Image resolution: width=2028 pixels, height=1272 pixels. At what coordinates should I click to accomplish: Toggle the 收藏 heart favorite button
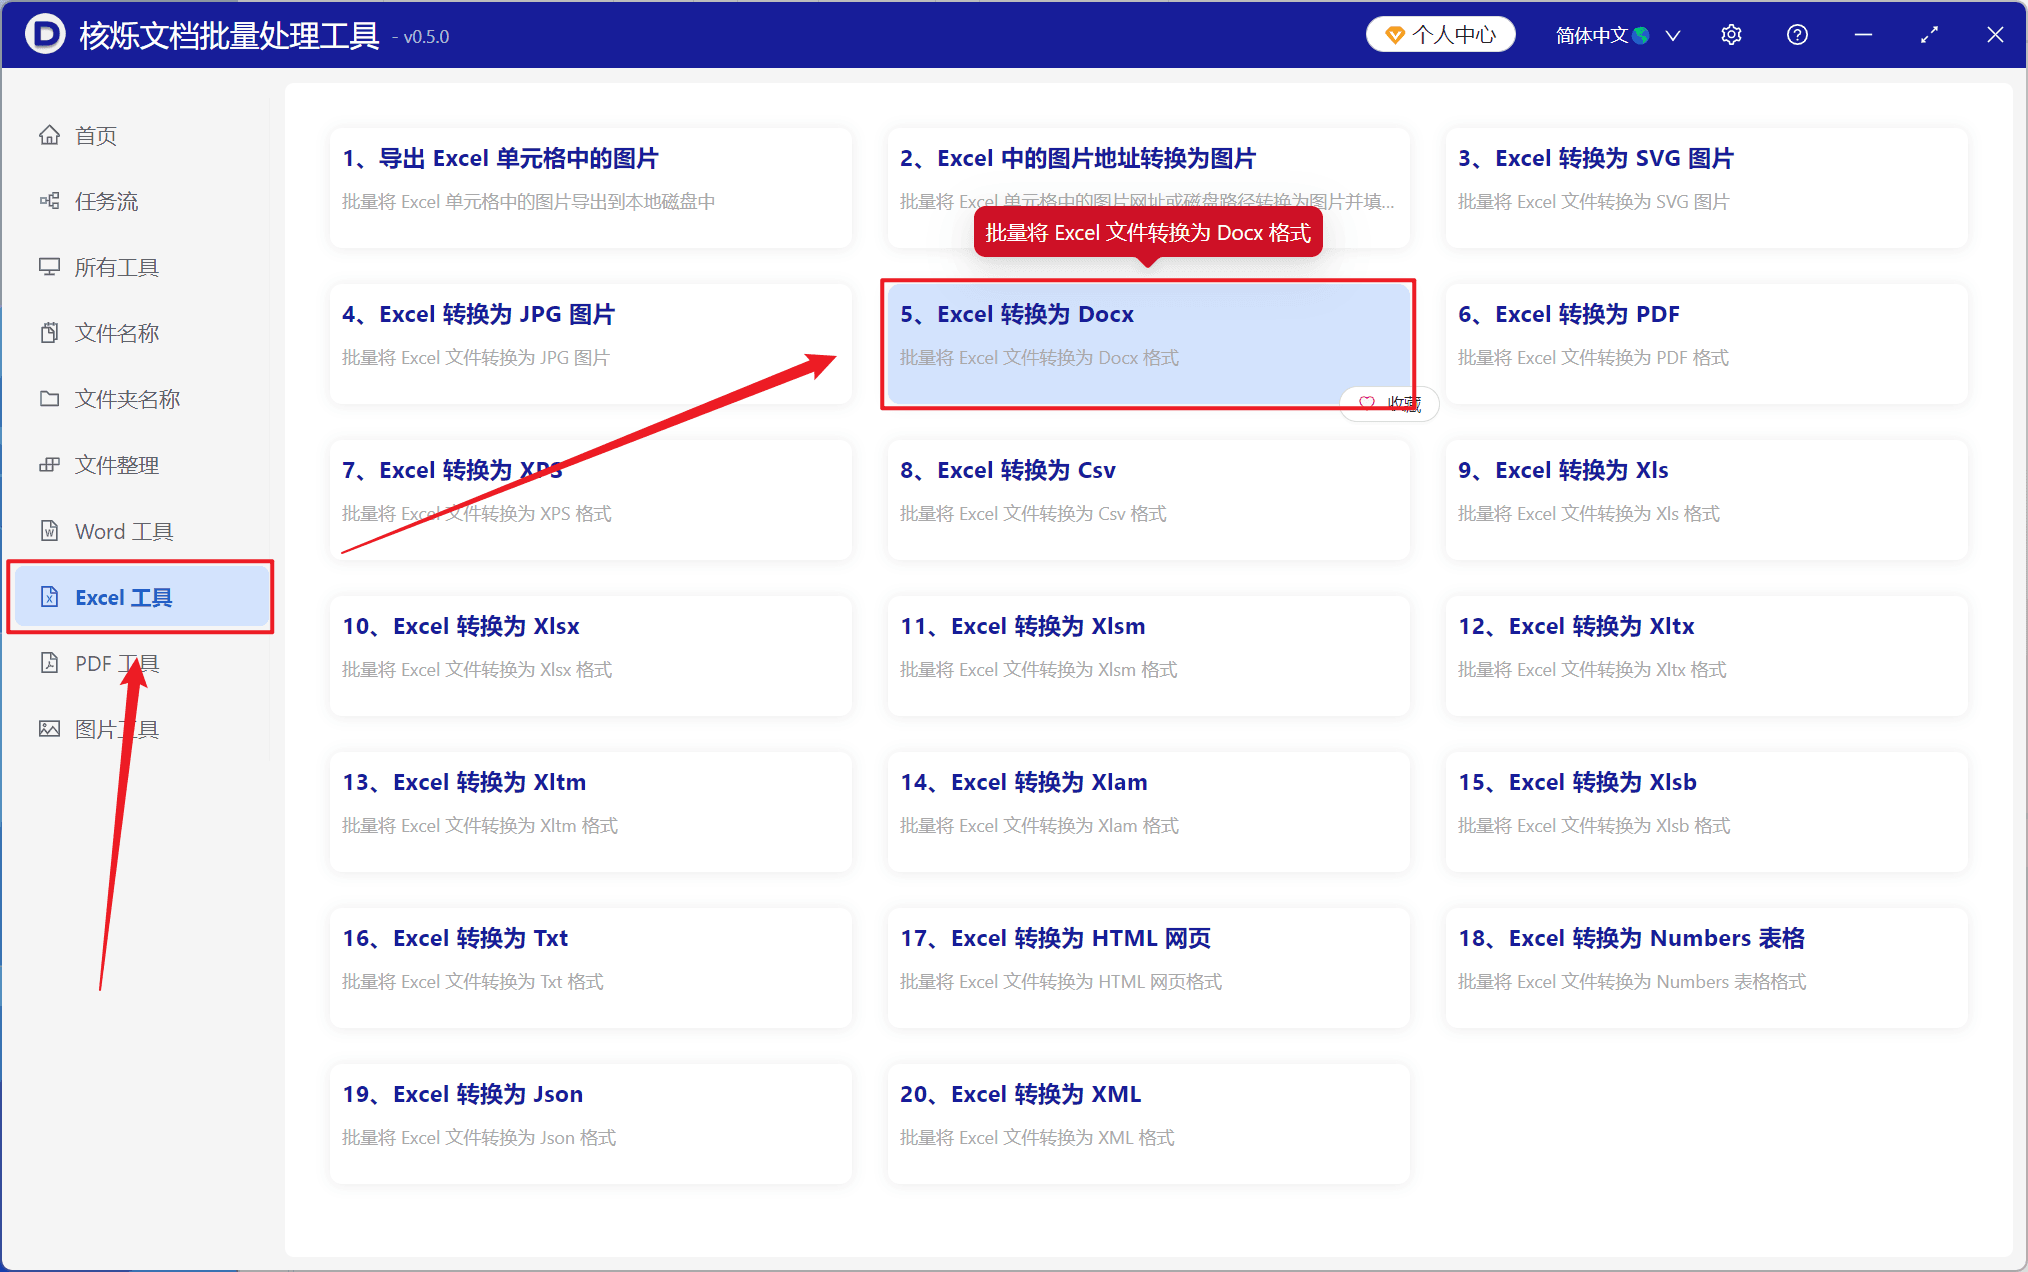(1389, 403)
